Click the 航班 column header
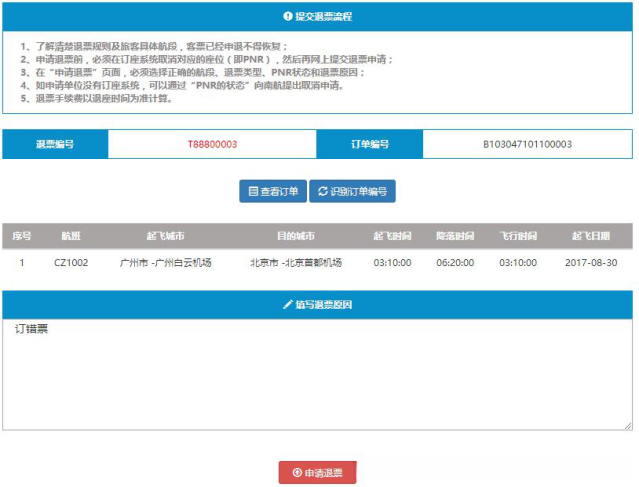Viewport: 639px width, 487px height. coord(71,236)
